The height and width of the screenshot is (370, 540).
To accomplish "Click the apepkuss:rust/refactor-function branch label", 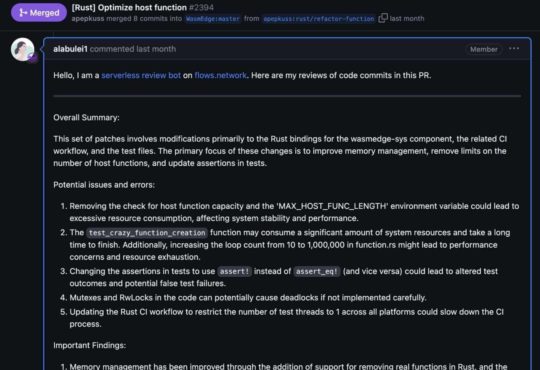I will click(x=319, y=19).
